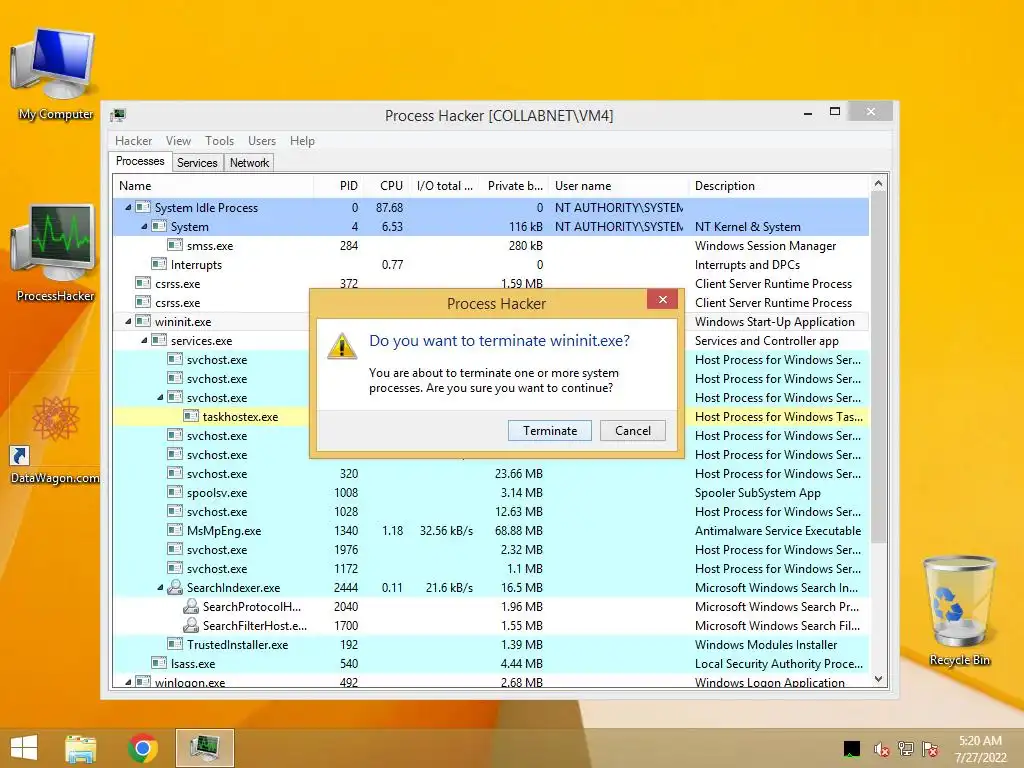1024x768 pixels.
Task: Collapse the System Idle Process tree node
Action: point(128,208)
